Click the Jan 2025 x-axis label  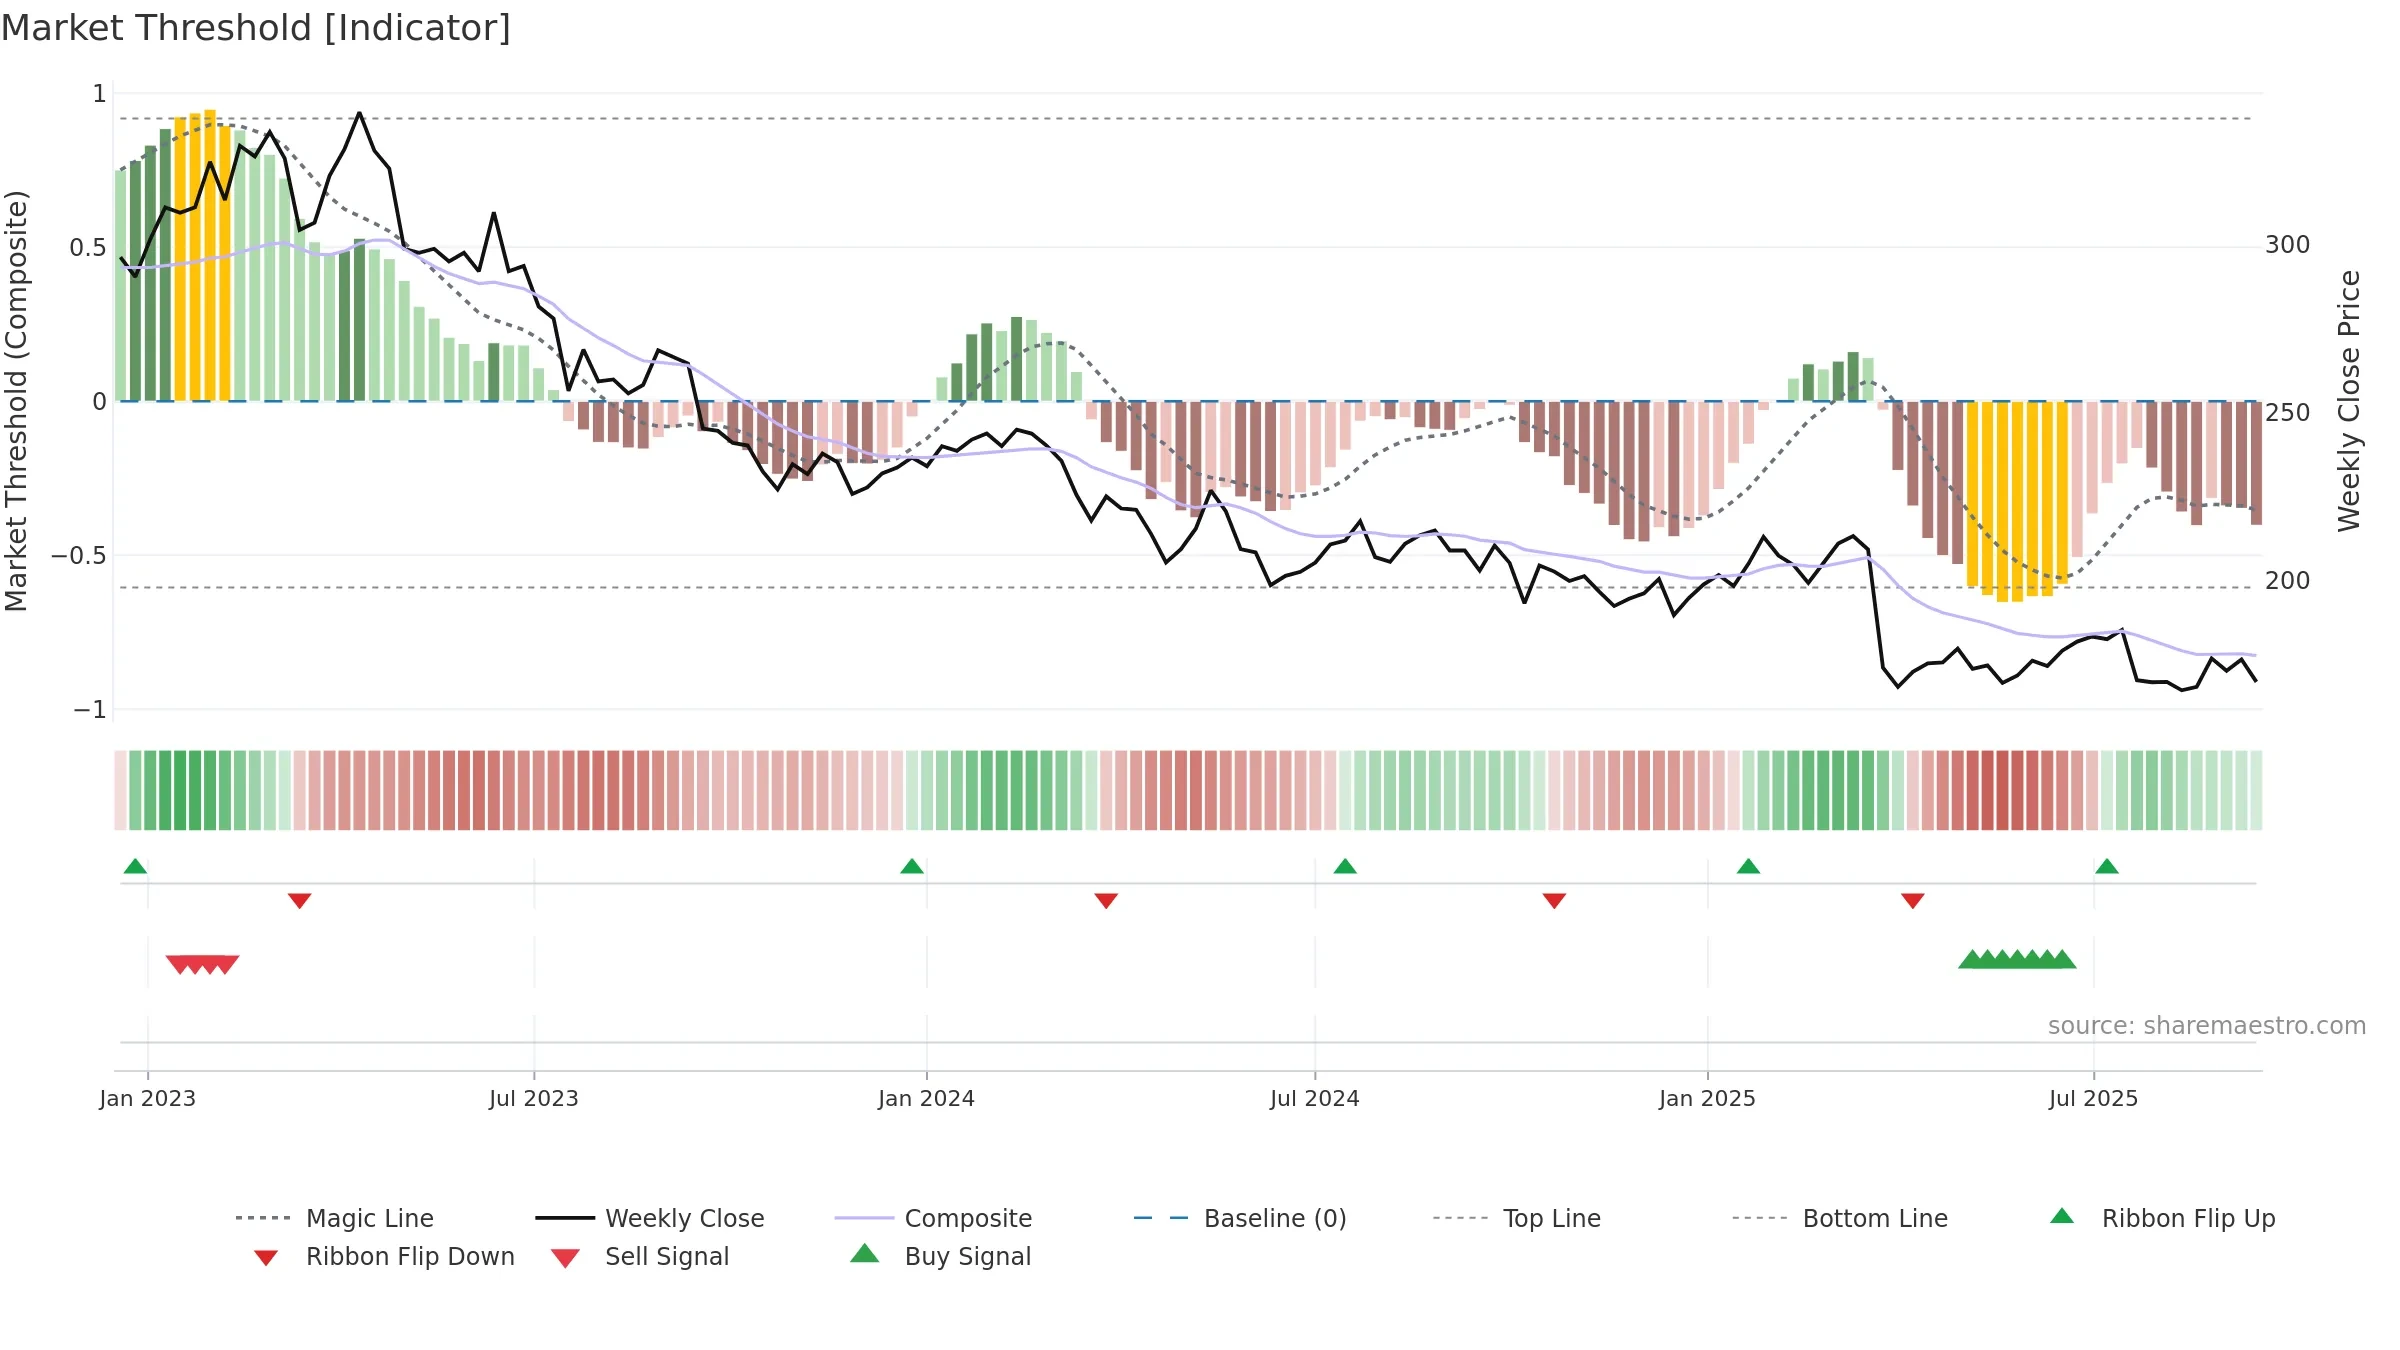[1707, 1098]
